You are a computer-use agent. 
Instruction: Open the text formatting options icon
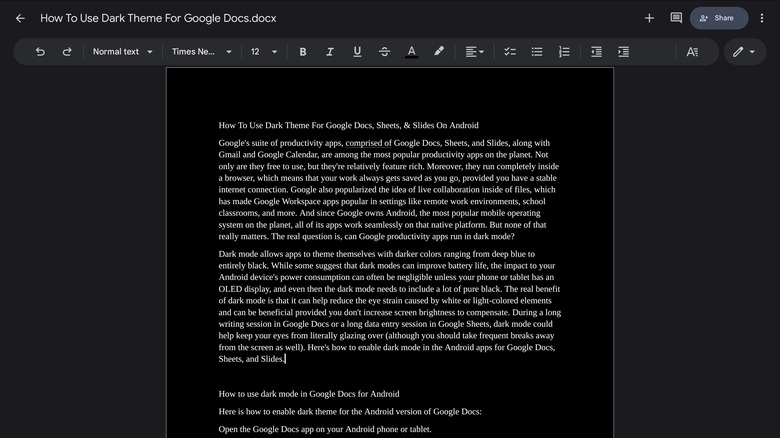(692, 52)
